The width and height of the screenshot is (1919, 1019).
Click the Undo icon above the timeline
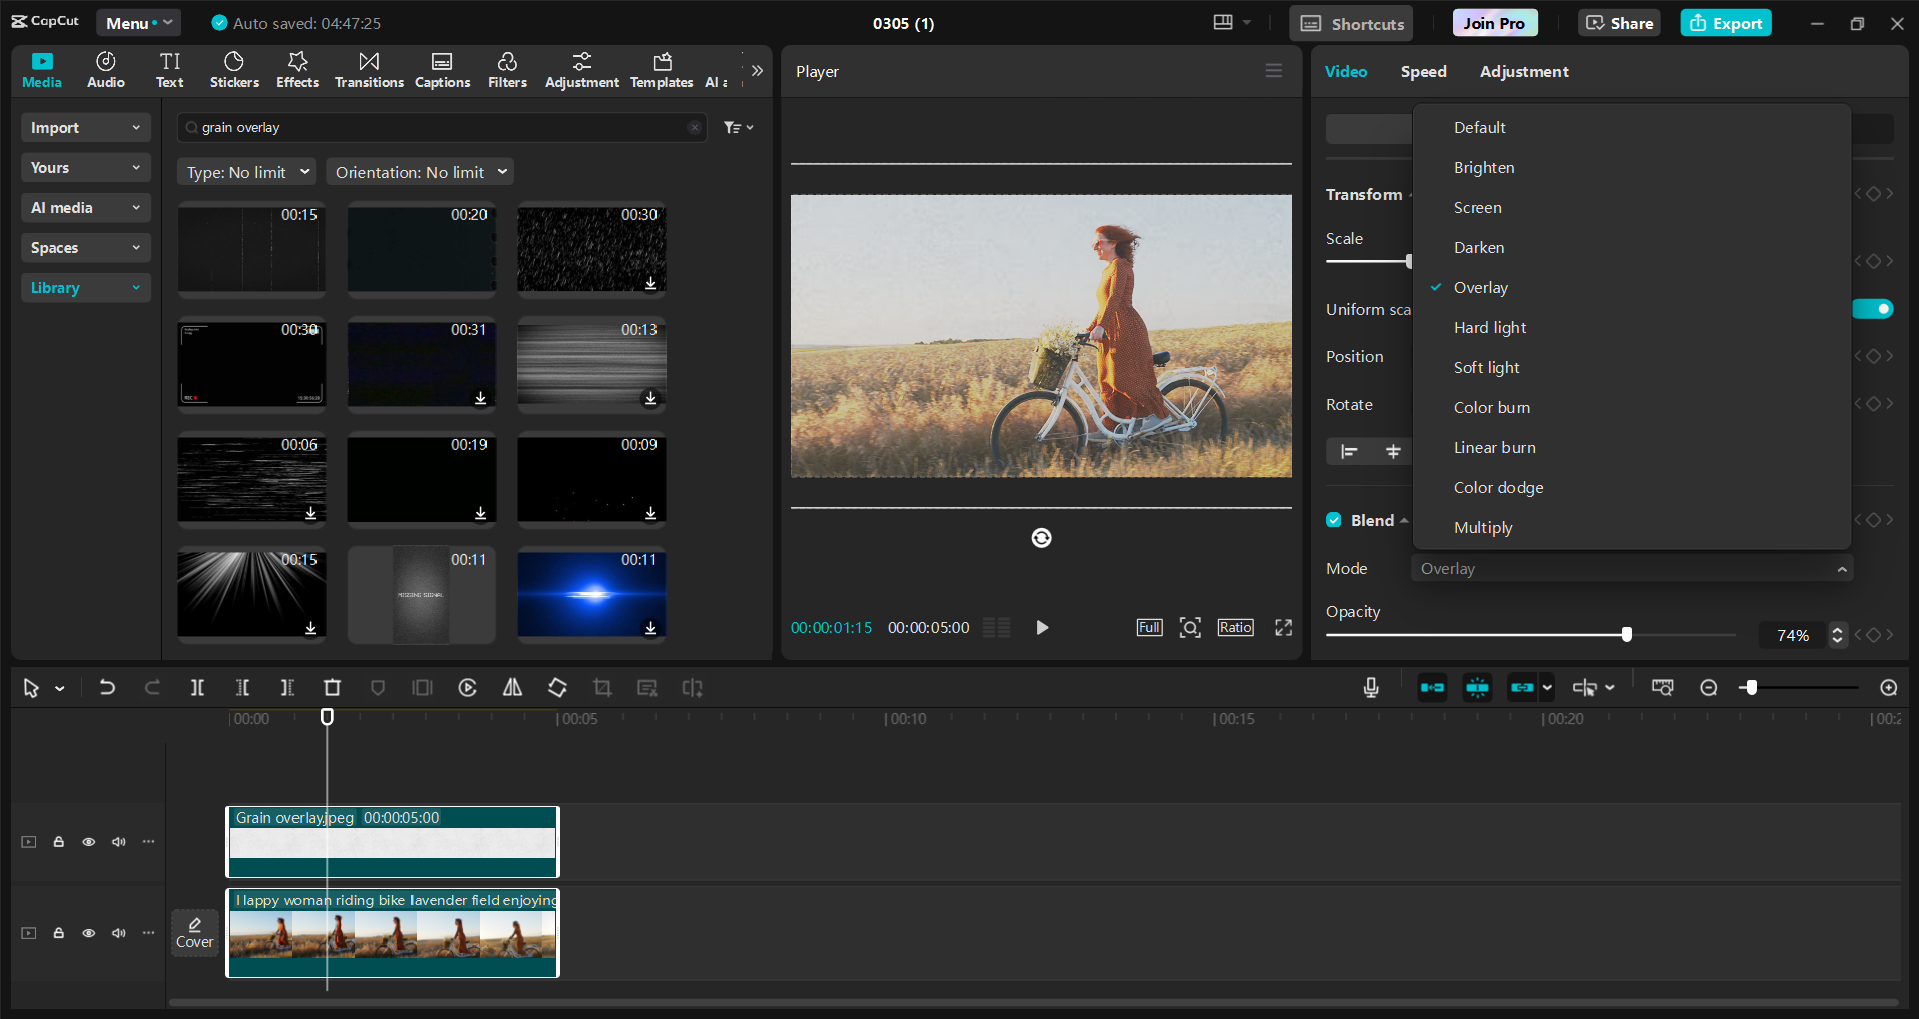click(x=107, y=687)
